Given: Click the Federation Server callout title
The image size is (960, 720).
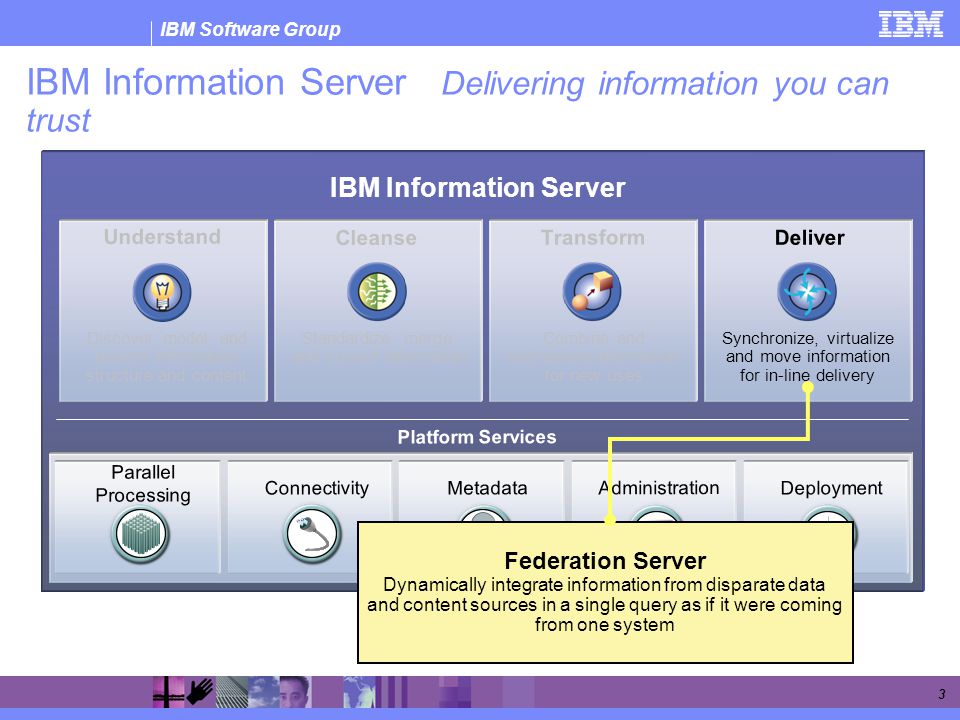Looking at the screenshot, I should click(x=605, y=561).
